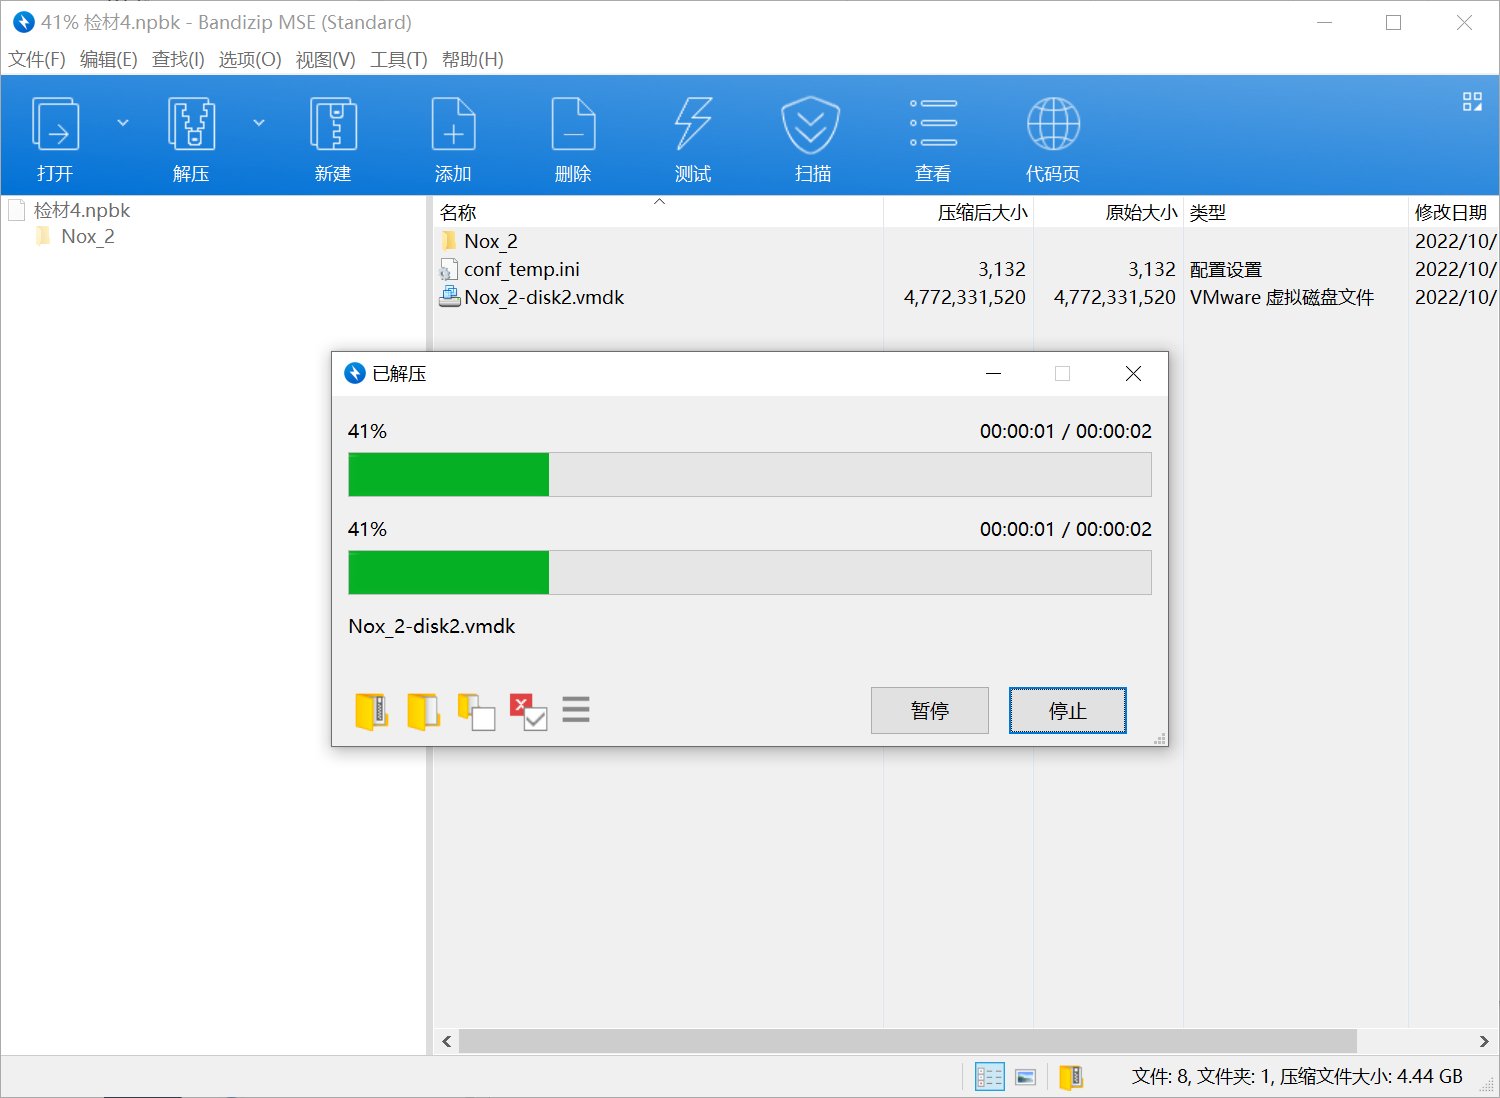Viewport: 1500px width, 1098px height.
Task: Switch to details list view icon in status bar
Action: coord(990,1077)
